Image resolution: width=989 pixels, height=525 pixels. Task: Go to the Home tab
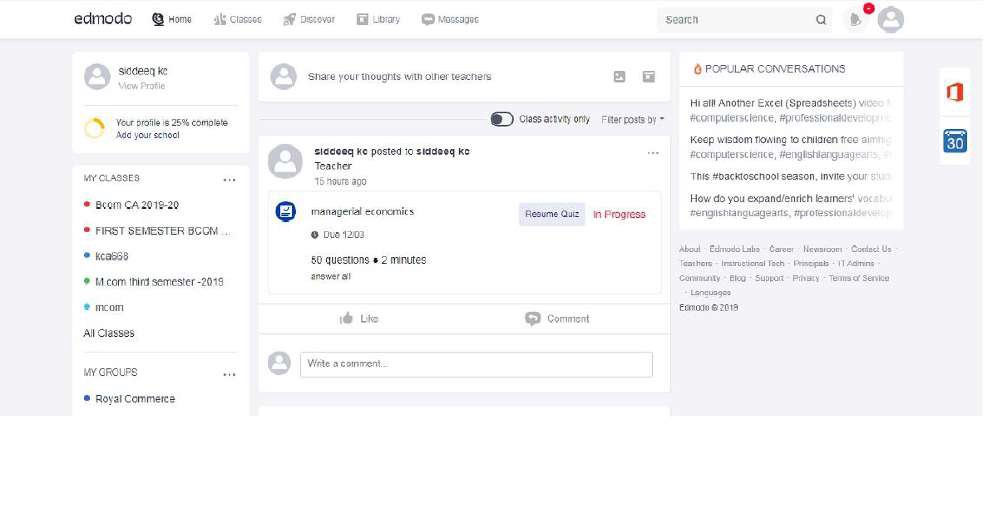tap(172, 20)
